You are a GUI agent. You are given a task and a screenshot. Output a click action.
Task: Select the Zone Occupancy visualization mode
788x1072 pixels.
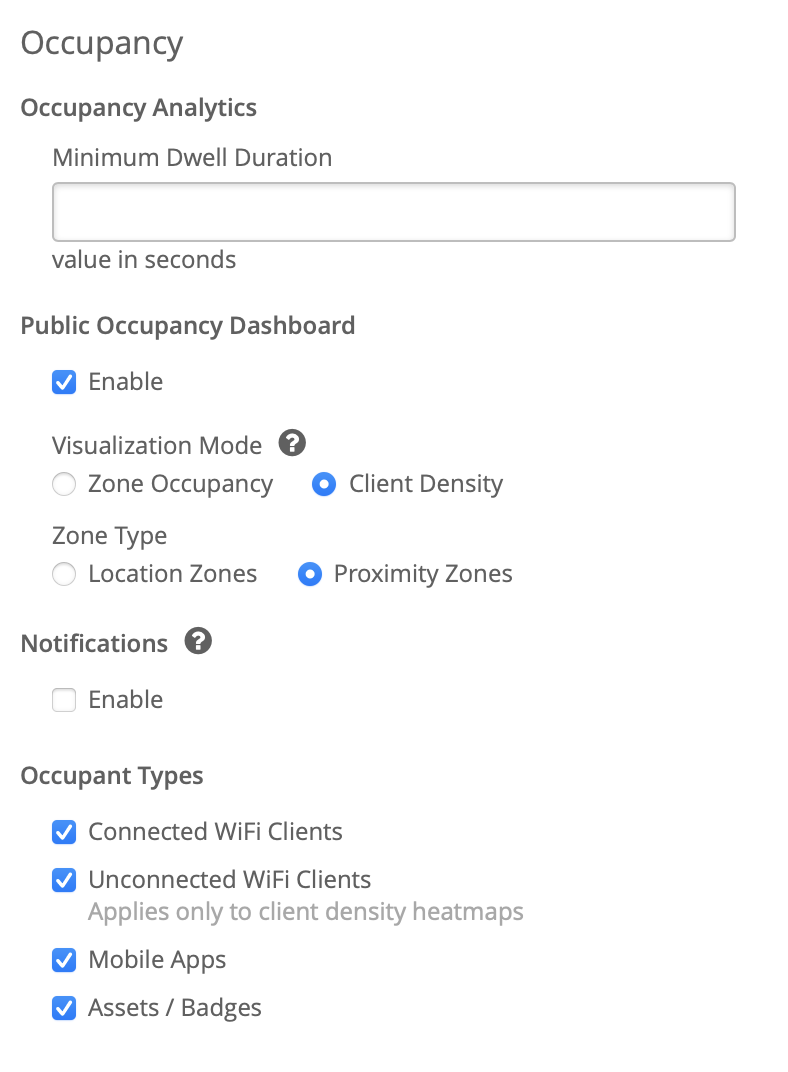pyautogui.click(x=64, y=485)
